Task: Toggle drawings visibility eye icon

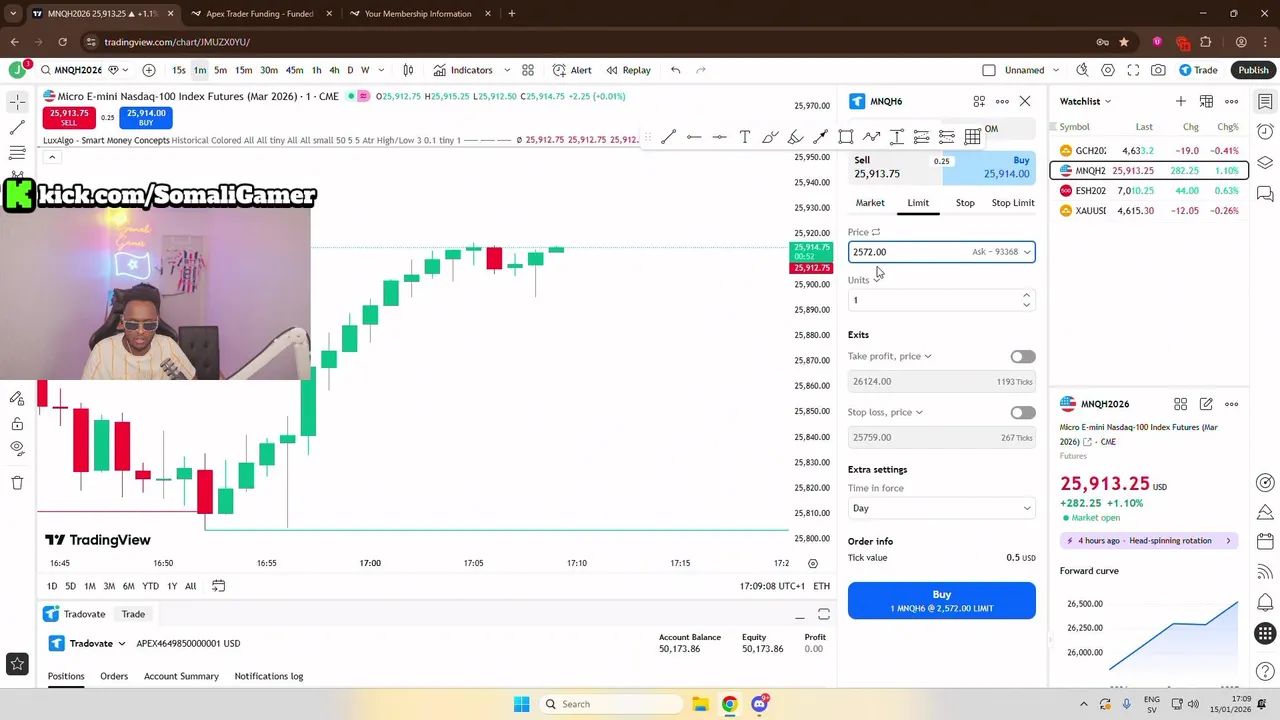Action: 17,448
